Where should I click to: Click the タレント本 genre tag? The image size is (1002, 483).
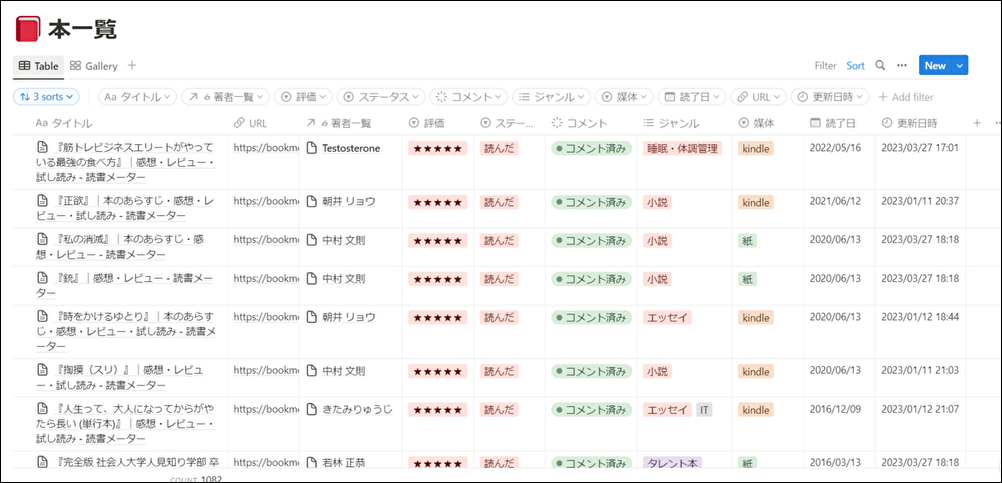click(672, 462)
